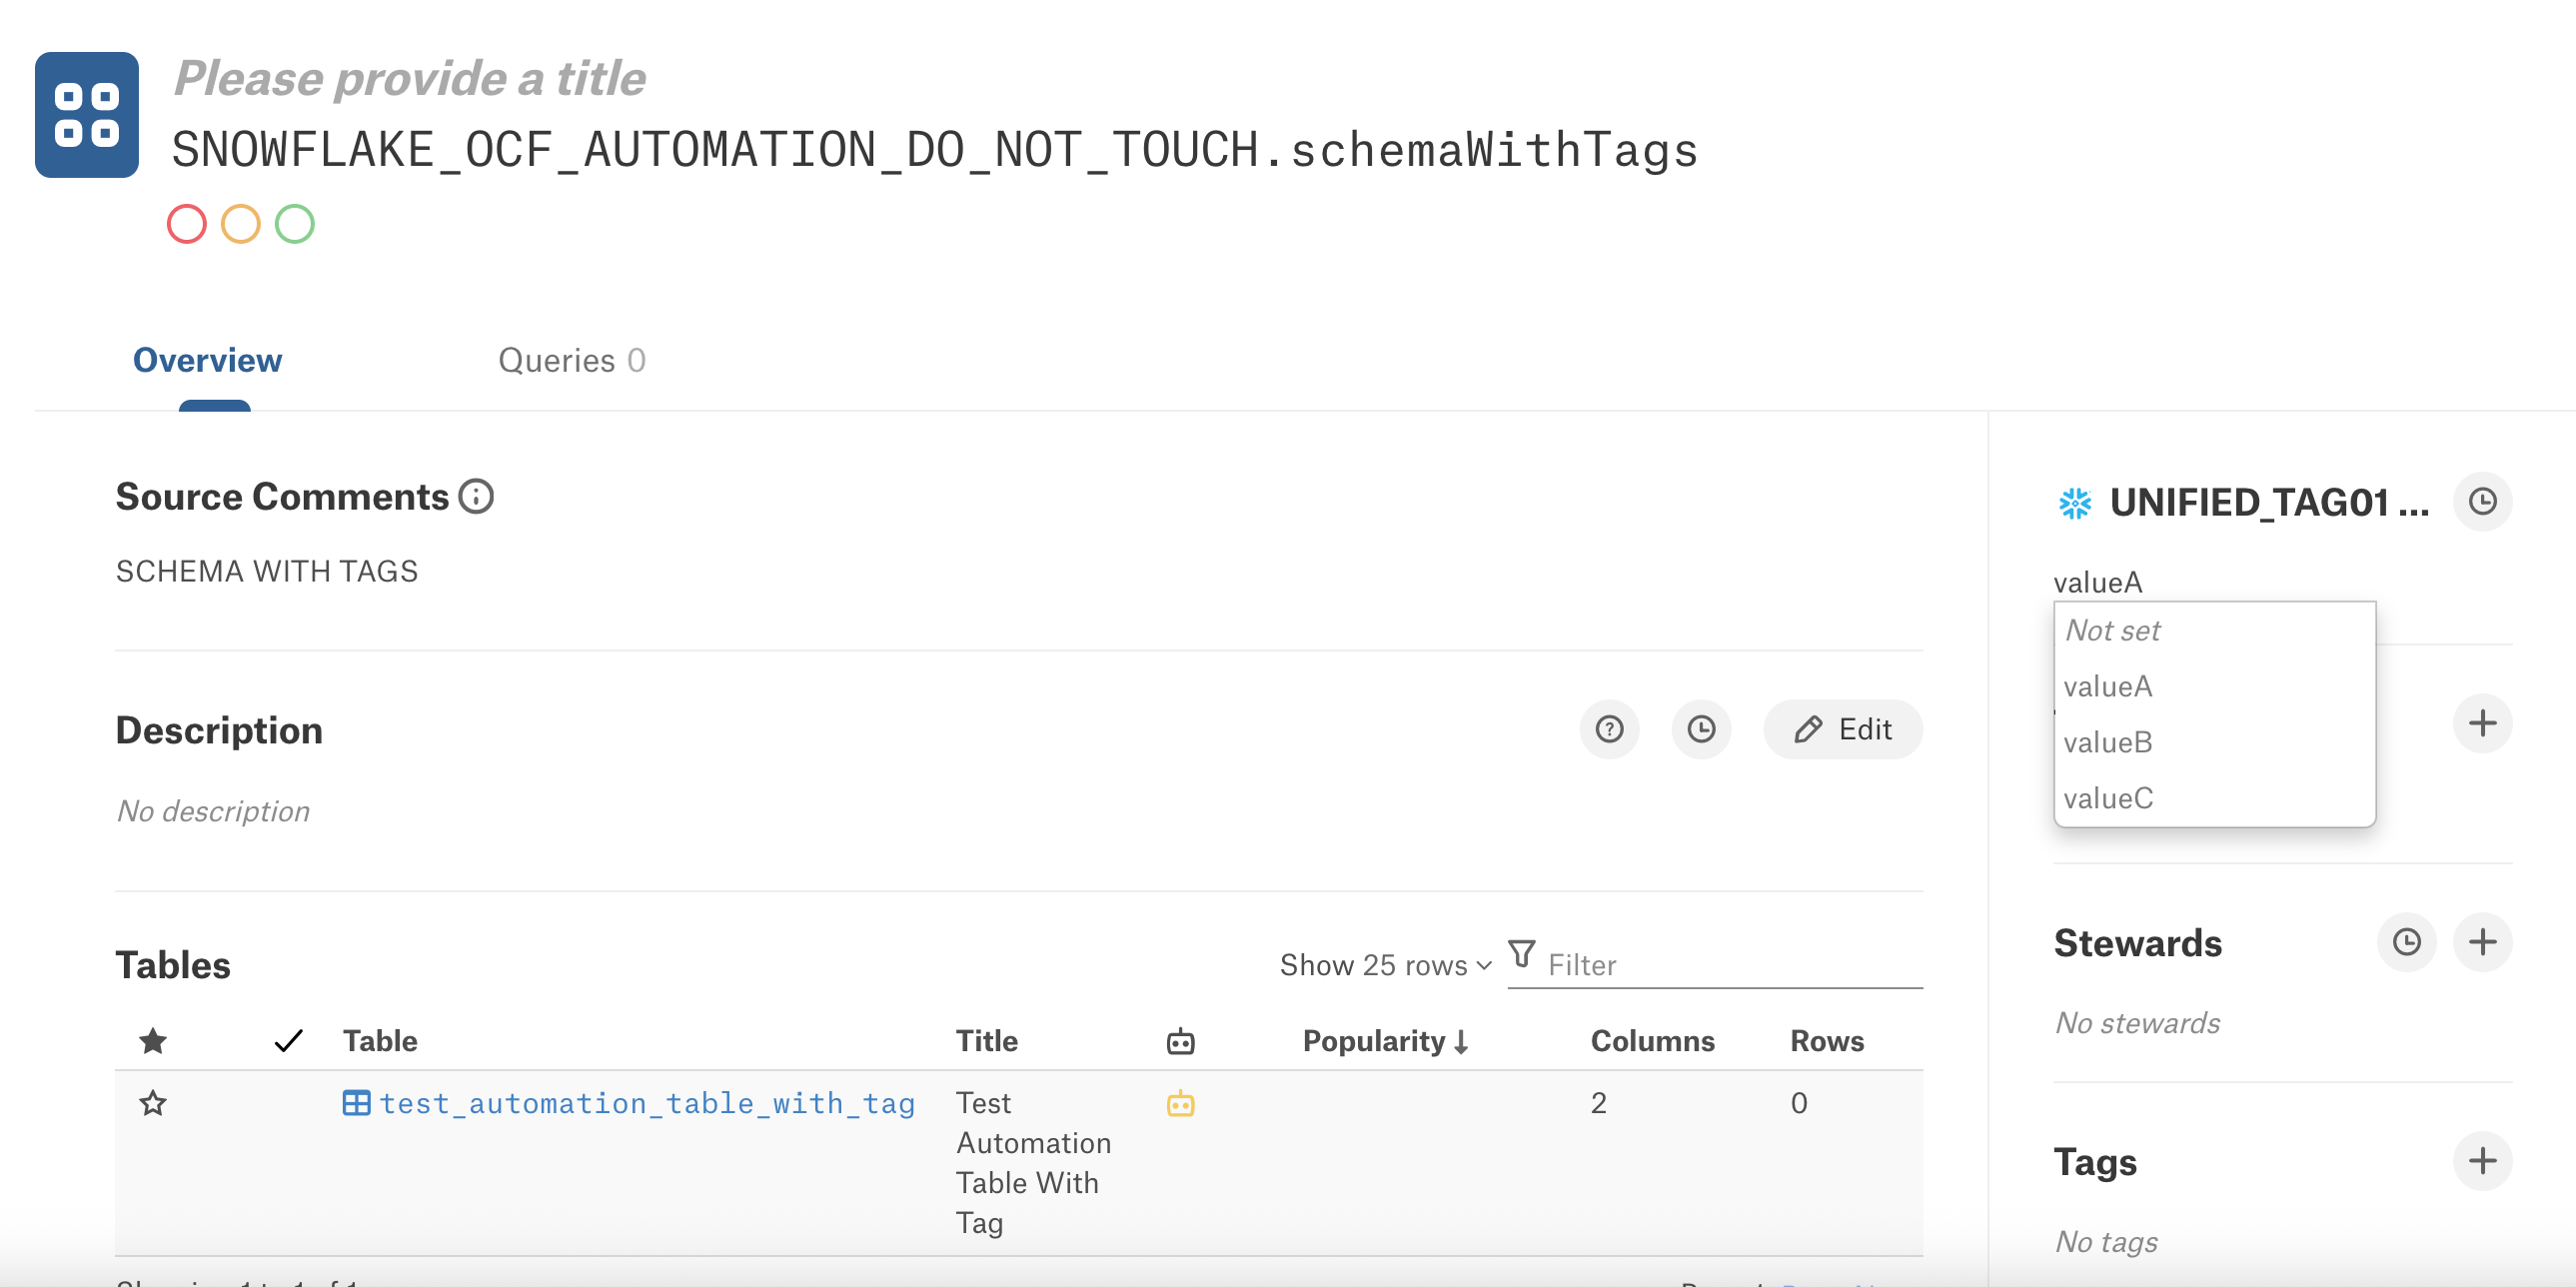Select the green endorsement flag circle
Image resolution: width=2576 pixels, height=1287 pixels.
tap(295, 224)
